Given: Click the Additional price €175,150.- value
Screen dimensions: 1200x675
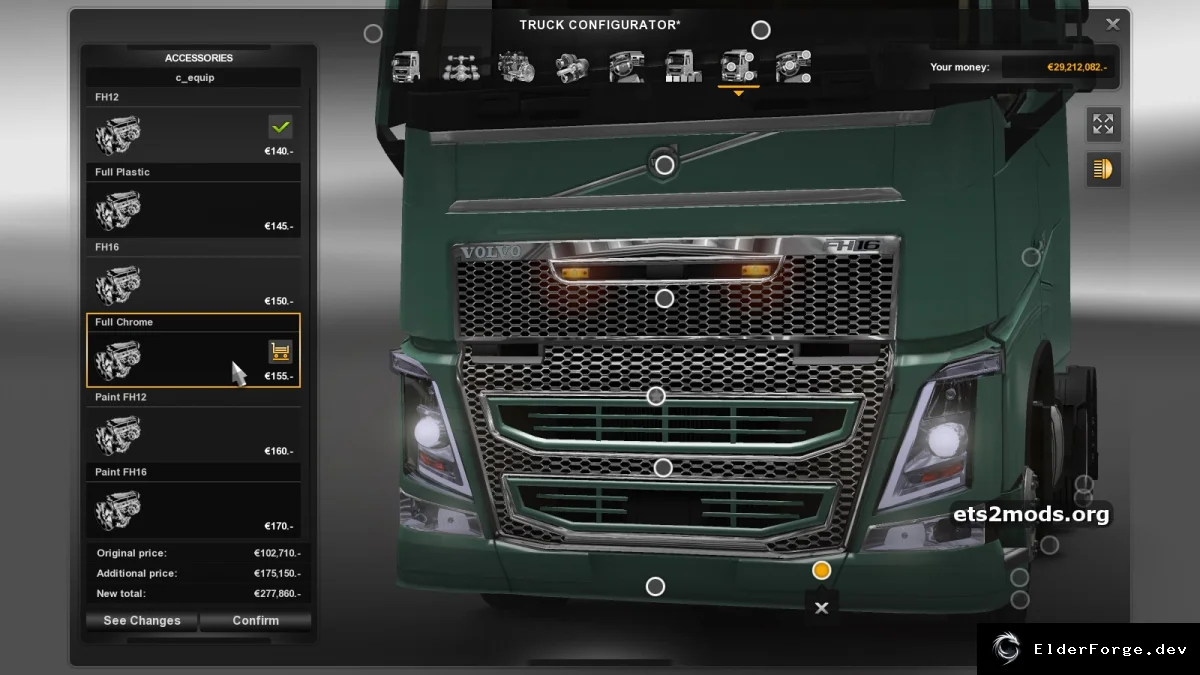Looking at the screenshot, I should tap(277, 574).
